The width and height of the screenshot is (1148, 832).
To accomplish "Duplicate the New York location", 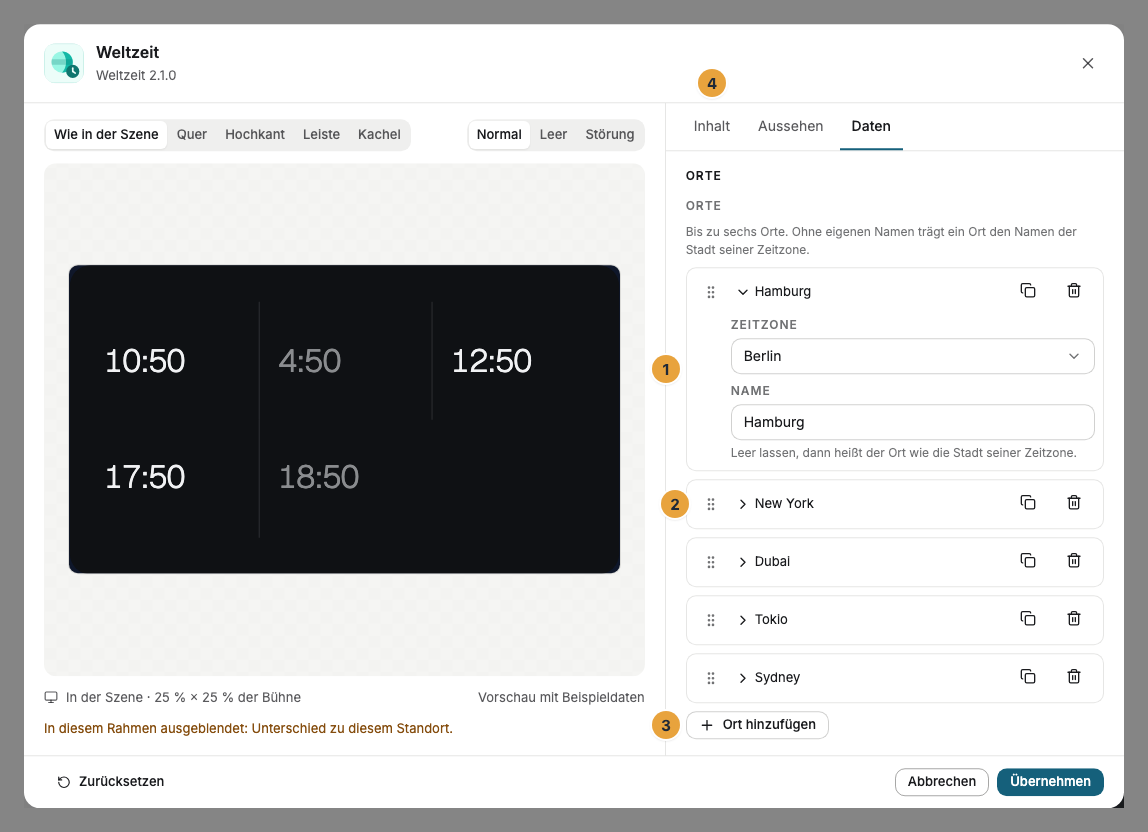I will 1028,502.
